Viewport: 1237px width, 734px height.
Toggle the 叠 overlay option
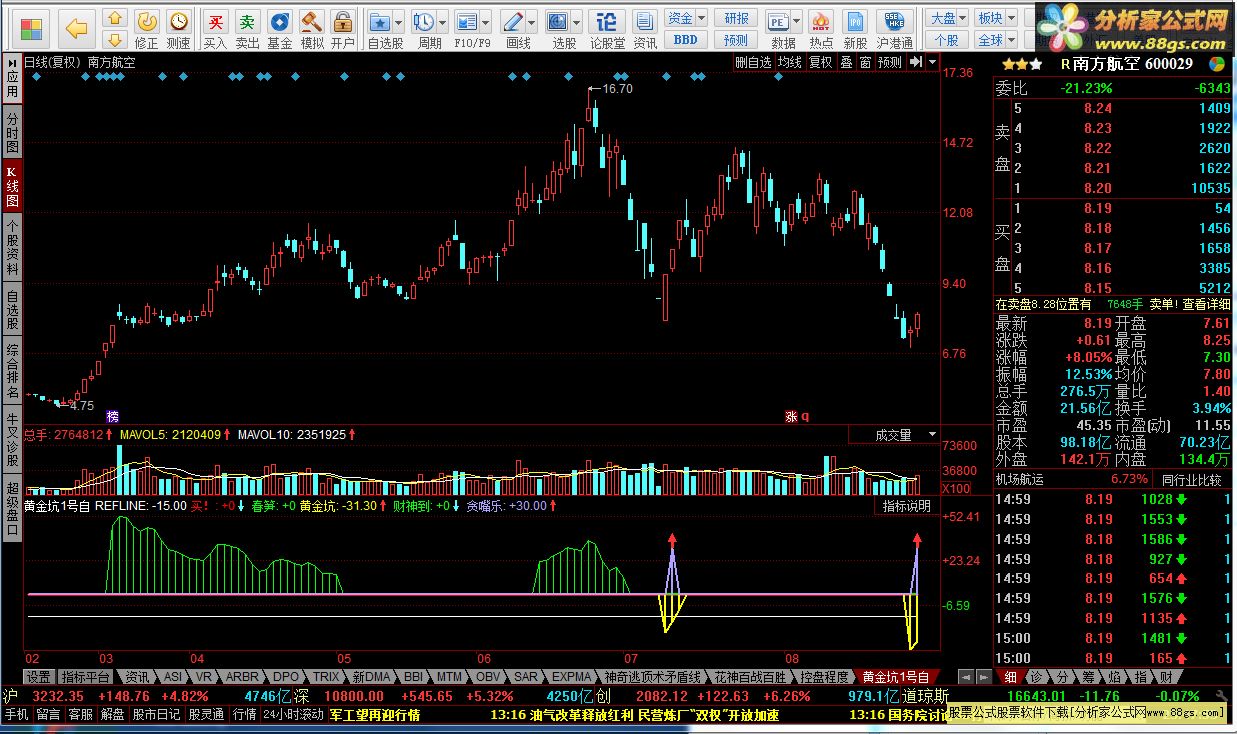[846, 62]
